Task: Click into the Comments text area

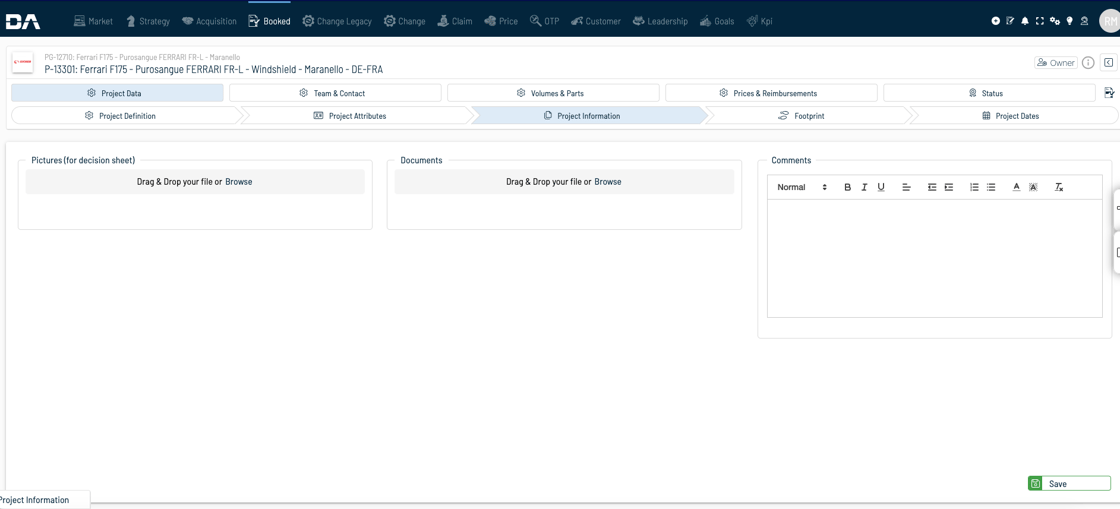Action: 934,258
